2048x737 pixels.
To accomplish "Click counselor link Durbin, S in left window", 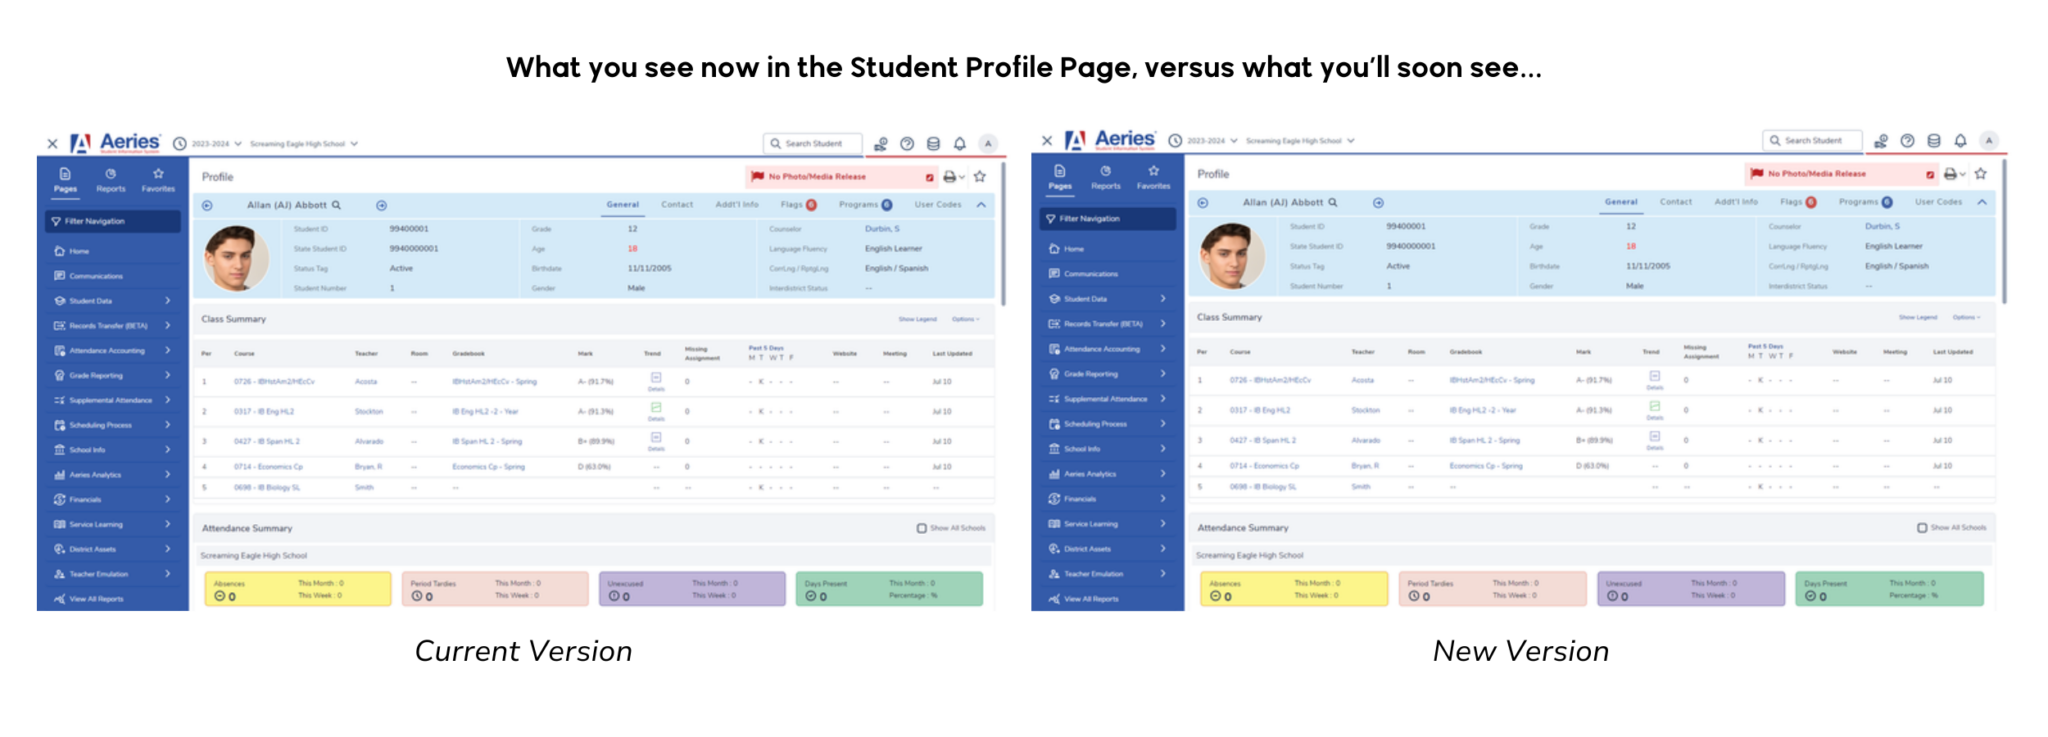I will (882, 229).
